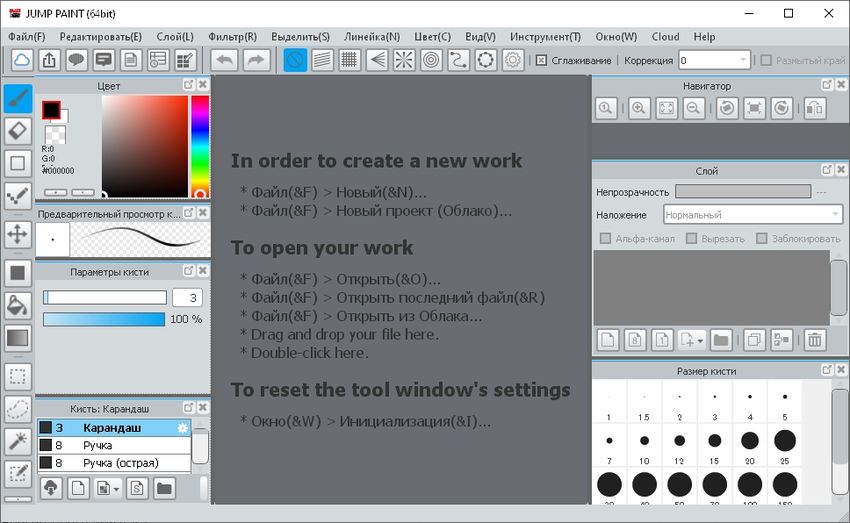Click zoom in icon in Navigator
Viewport: 850px width, 523px height.
click(639, 108)
